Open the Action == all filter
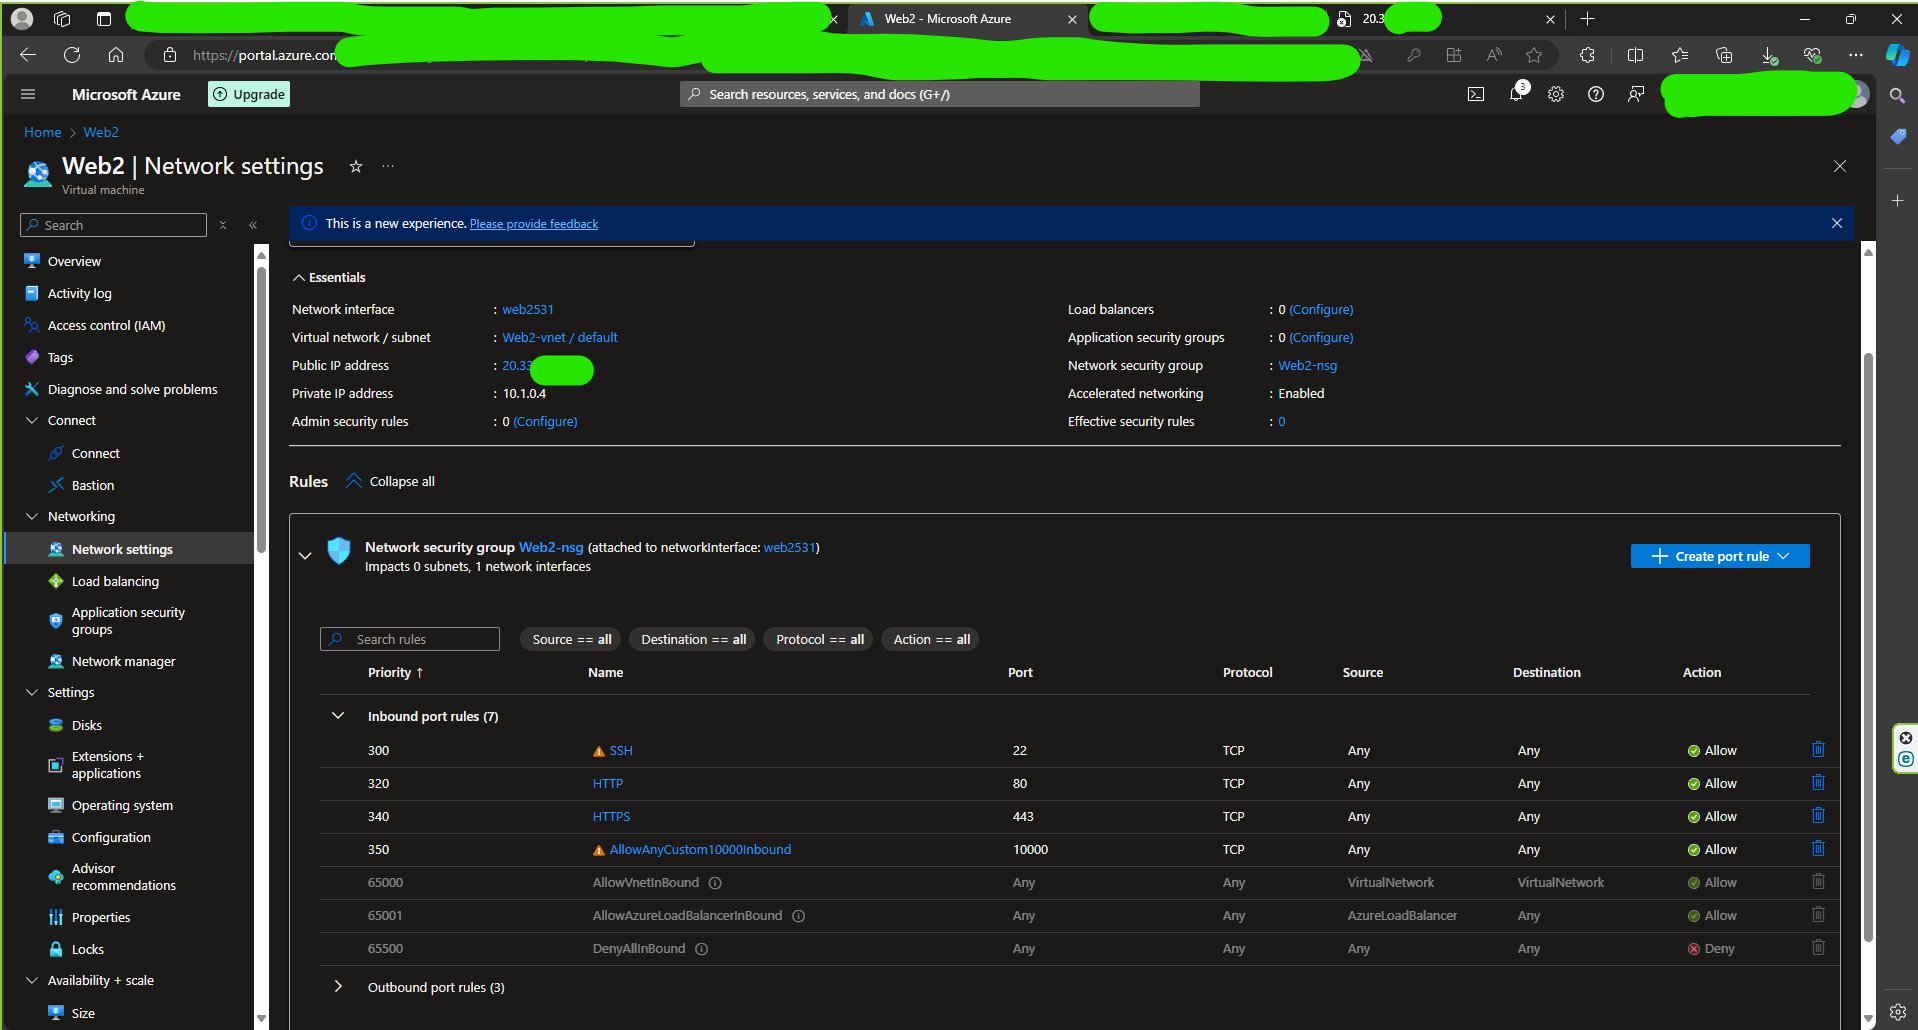This screenshot has height=1030, width=1918. pyautogui.click(x=931, y=639)
